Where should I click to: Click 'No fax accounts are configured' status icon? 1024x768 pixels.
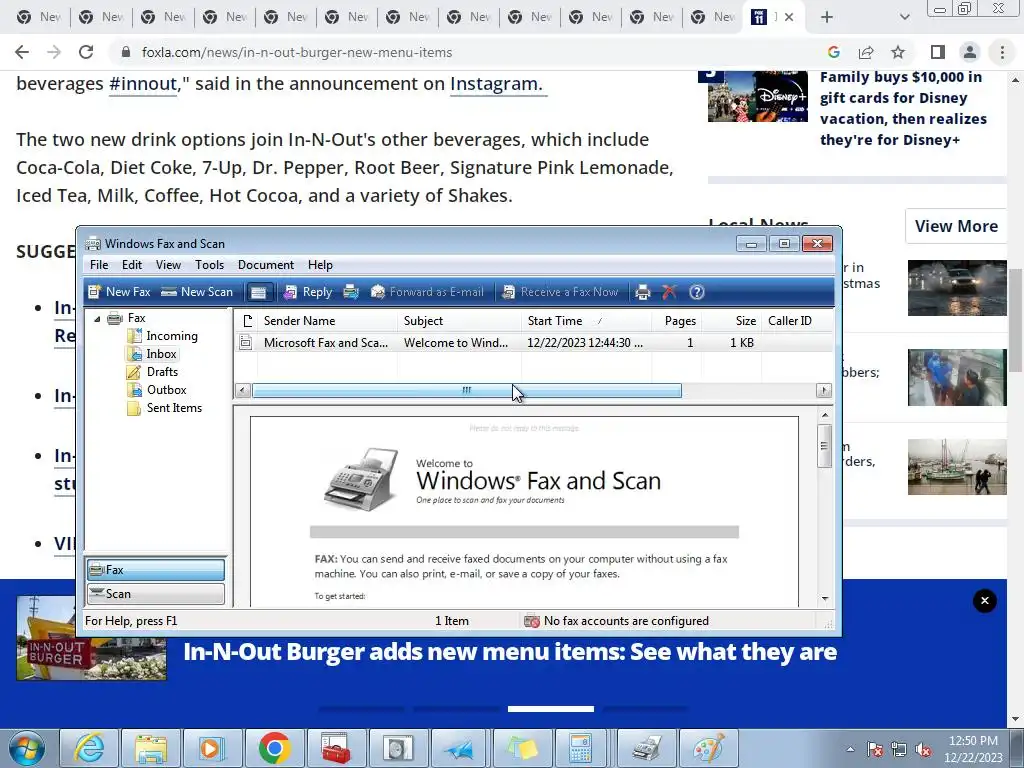(x=532, y=621)
